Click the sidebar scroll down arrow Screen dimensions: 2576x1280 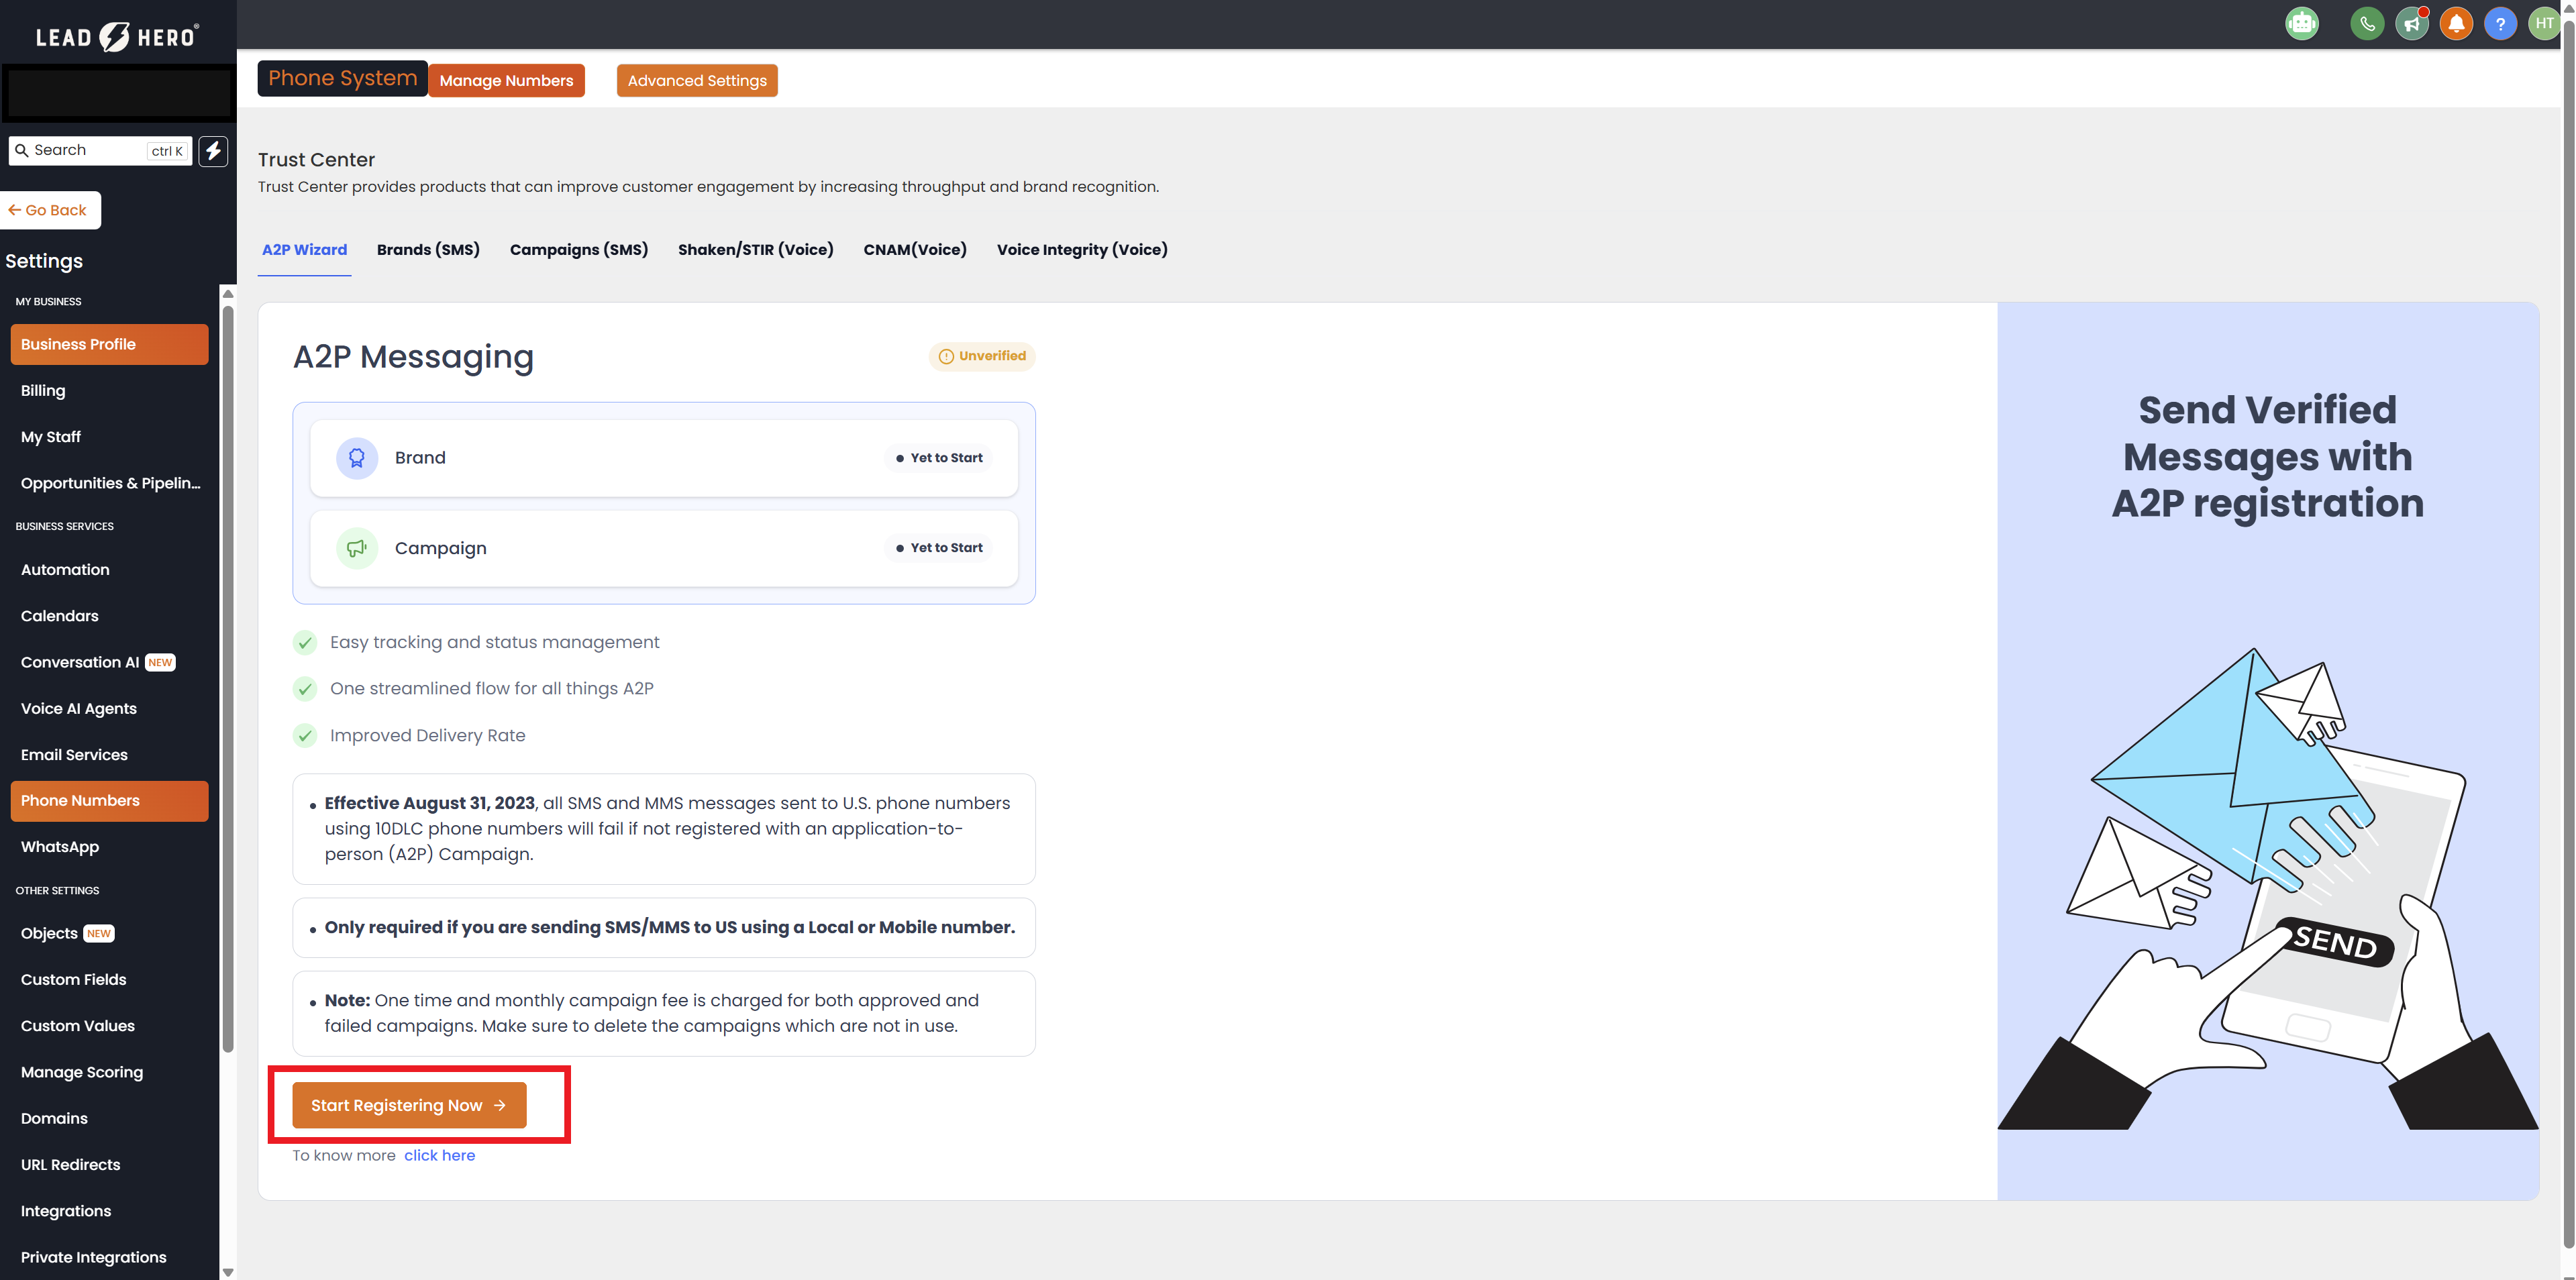228,1272
